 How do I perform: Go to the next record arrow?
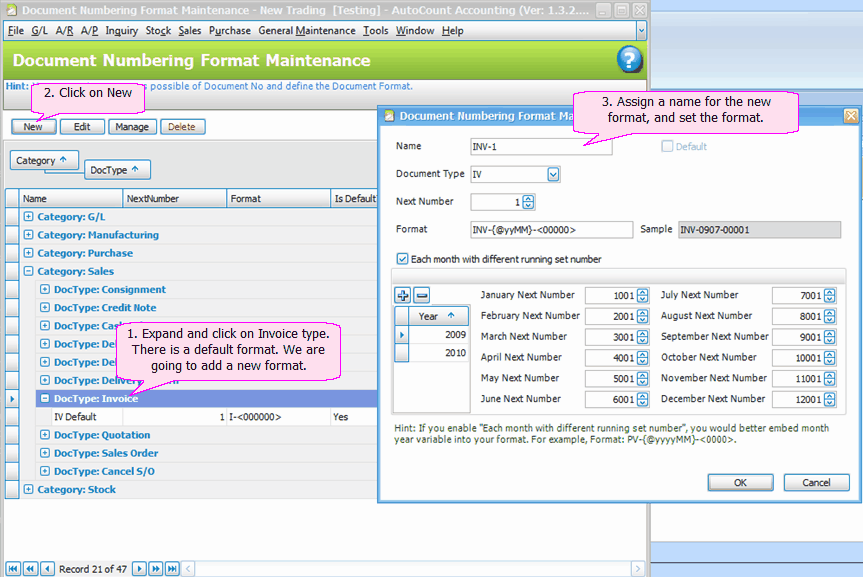(139, 568)
